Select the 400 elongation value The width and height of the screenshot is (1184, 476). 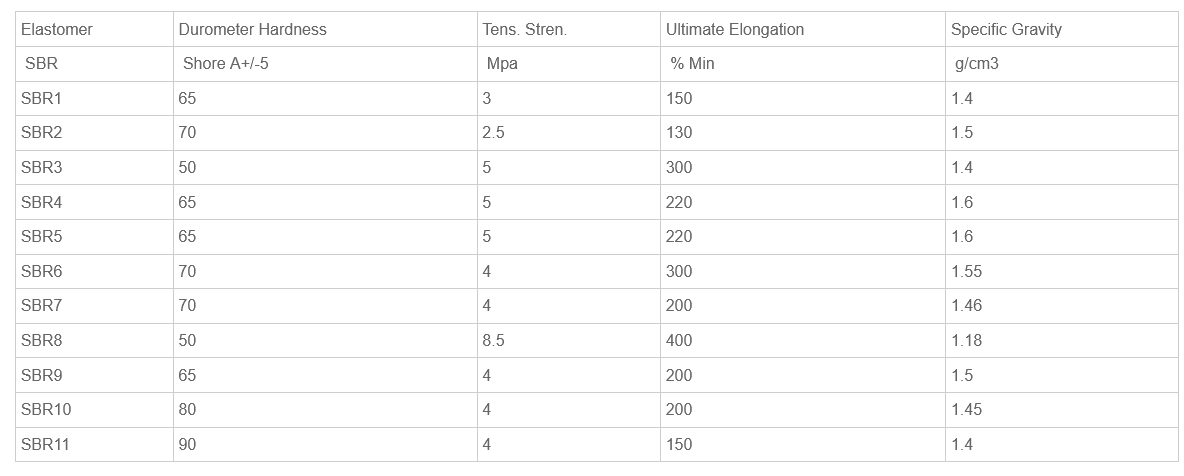pos(679,340)
